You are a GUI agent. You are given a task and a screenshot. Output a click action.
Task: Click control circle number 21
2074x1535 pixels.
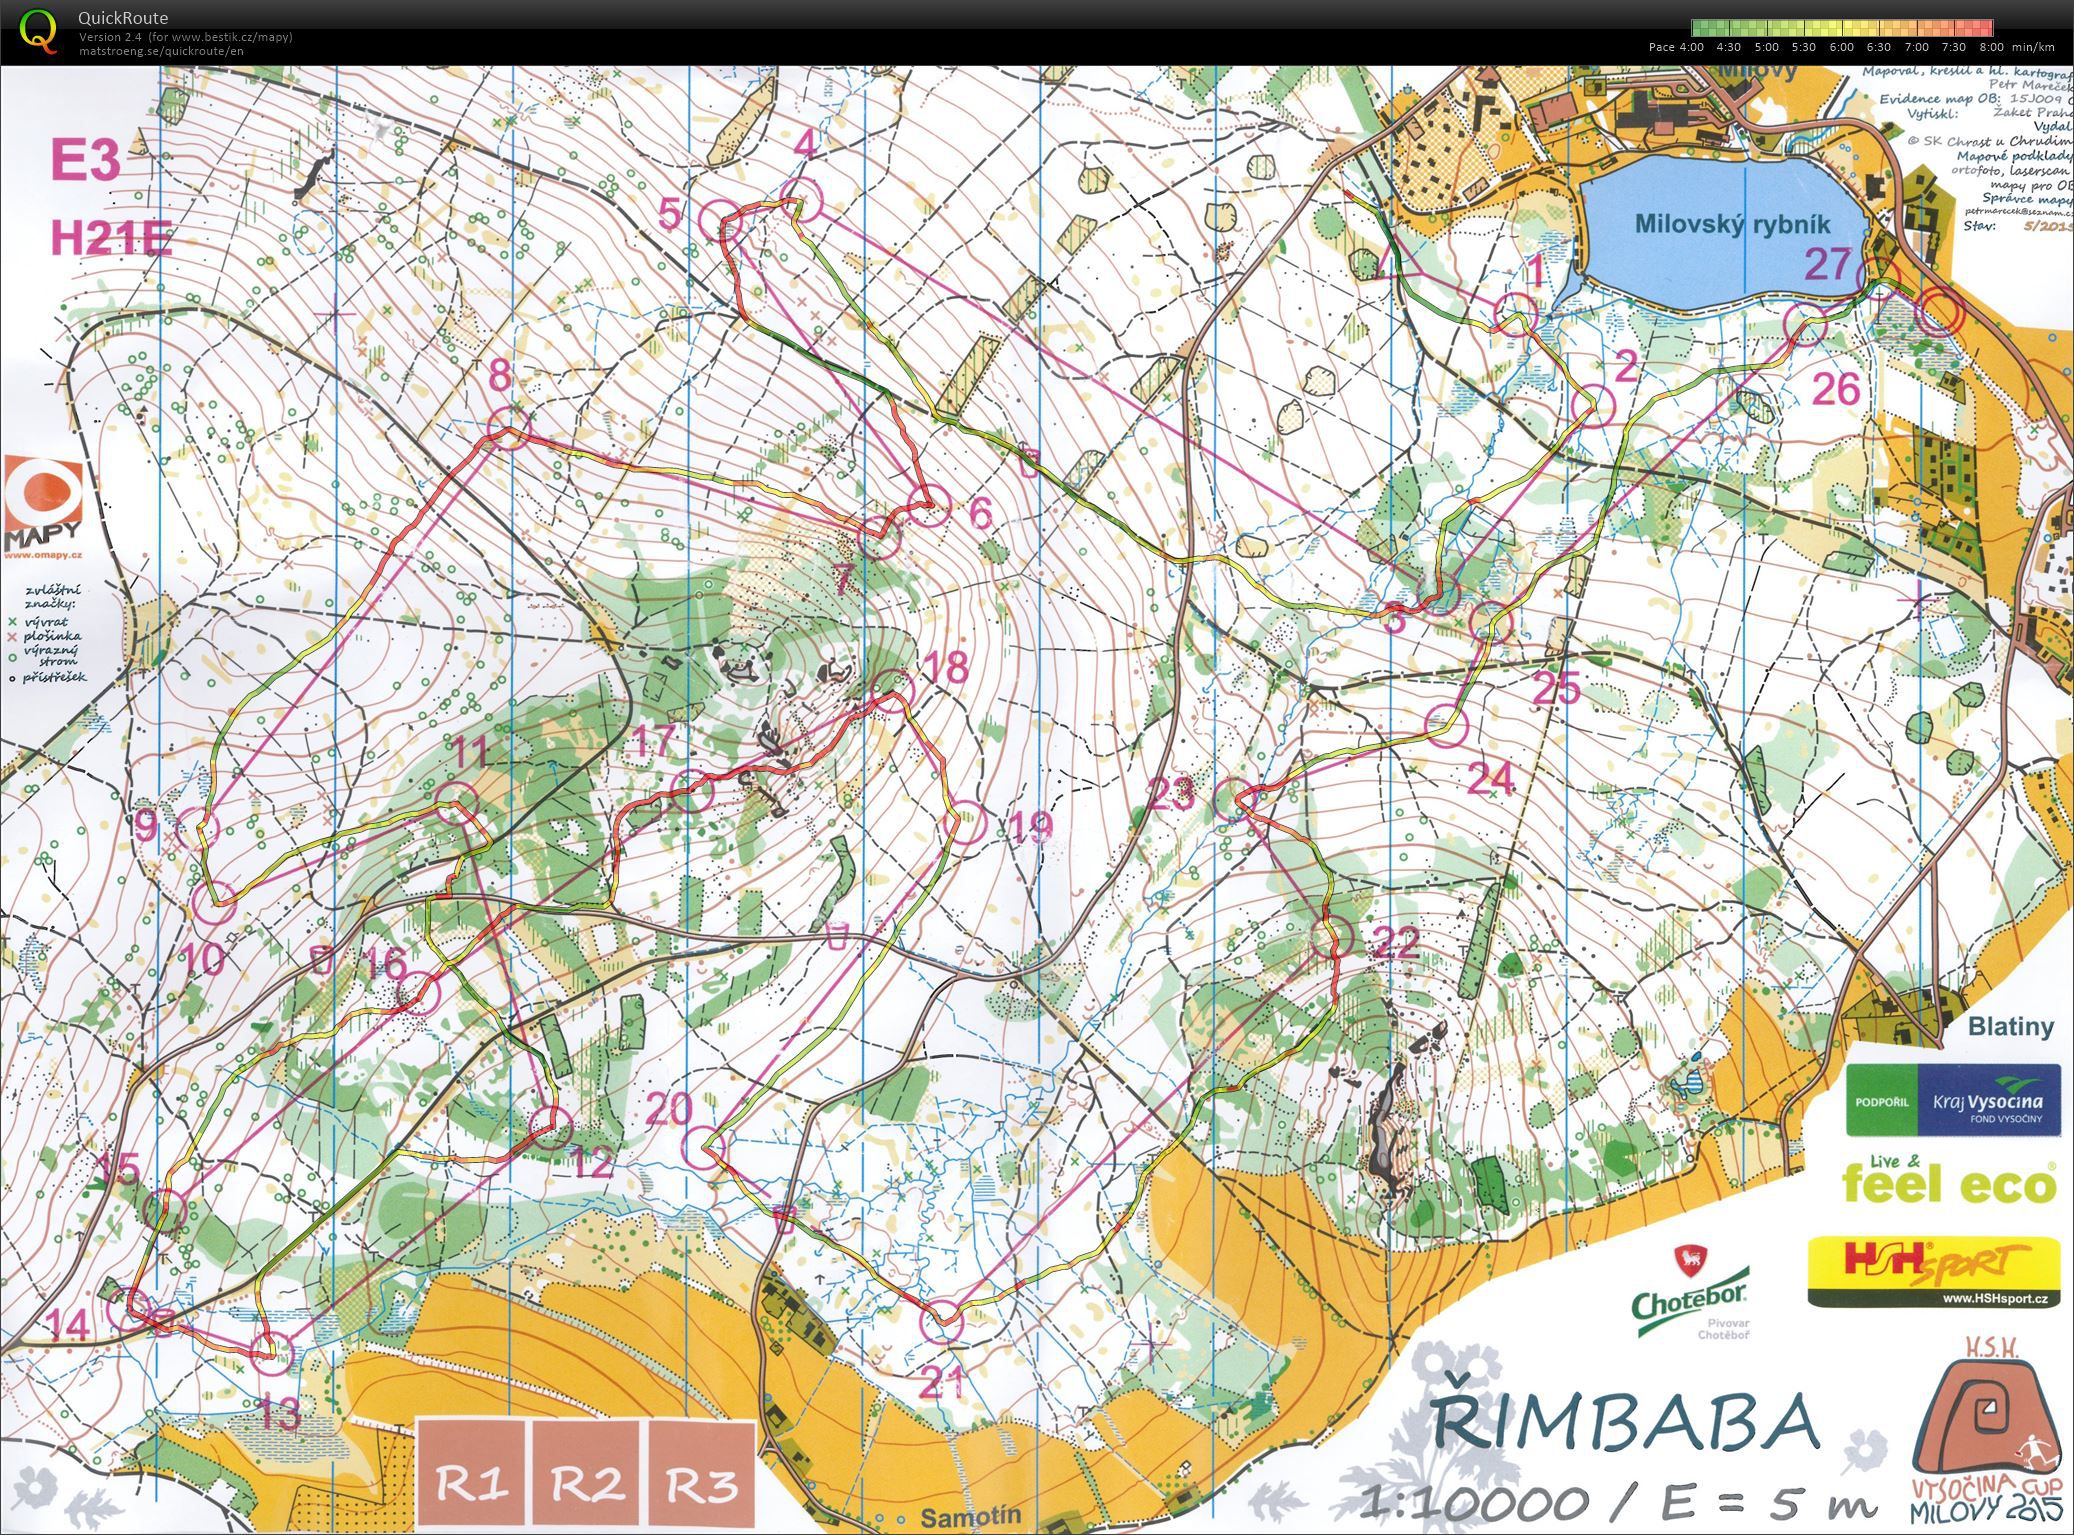(941, 1322)
